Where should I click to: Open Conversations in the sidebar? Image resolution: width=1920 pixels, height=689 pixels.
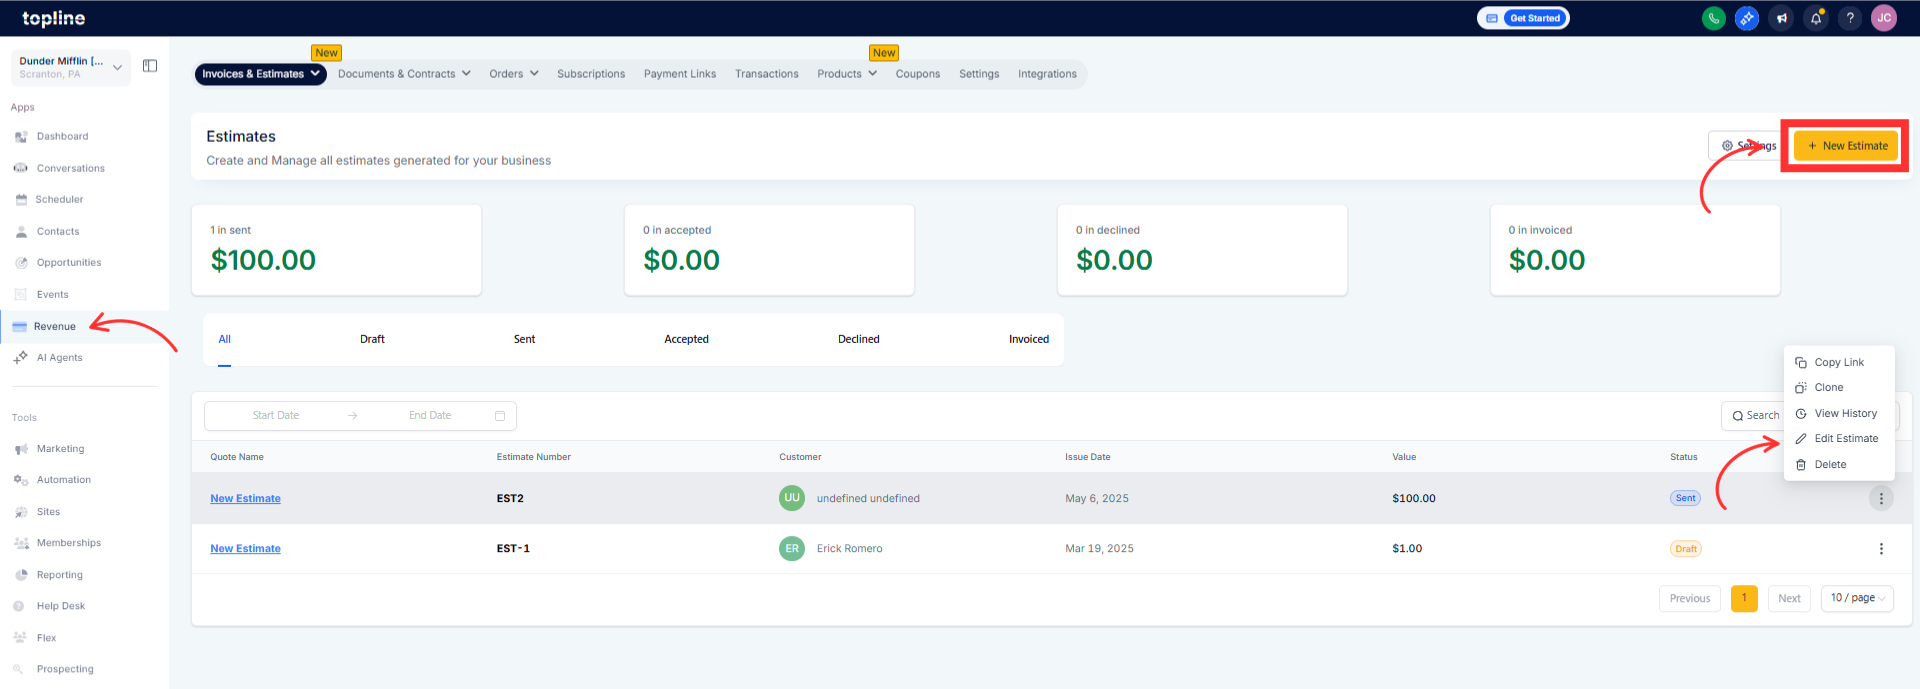click(70, 168)
